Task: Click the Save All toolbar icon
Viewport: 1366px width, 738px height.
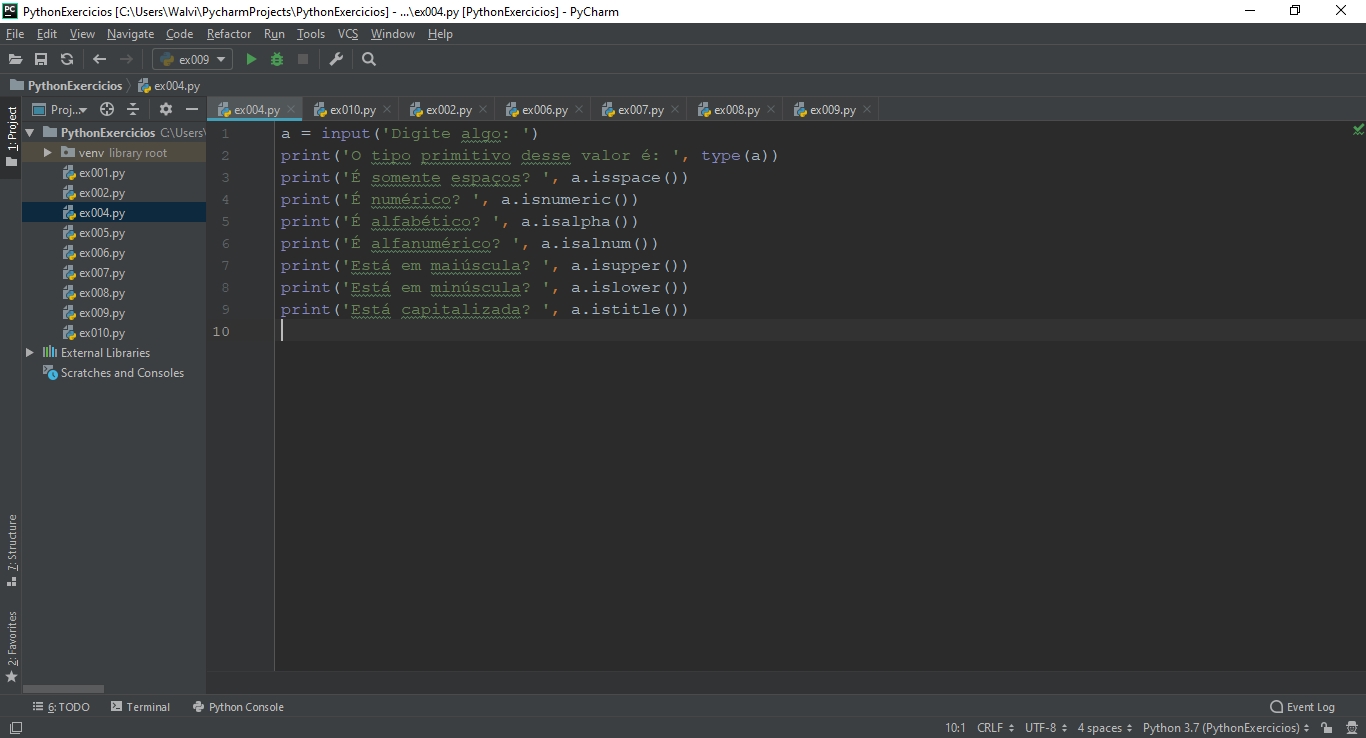Action: pos(41,59)
